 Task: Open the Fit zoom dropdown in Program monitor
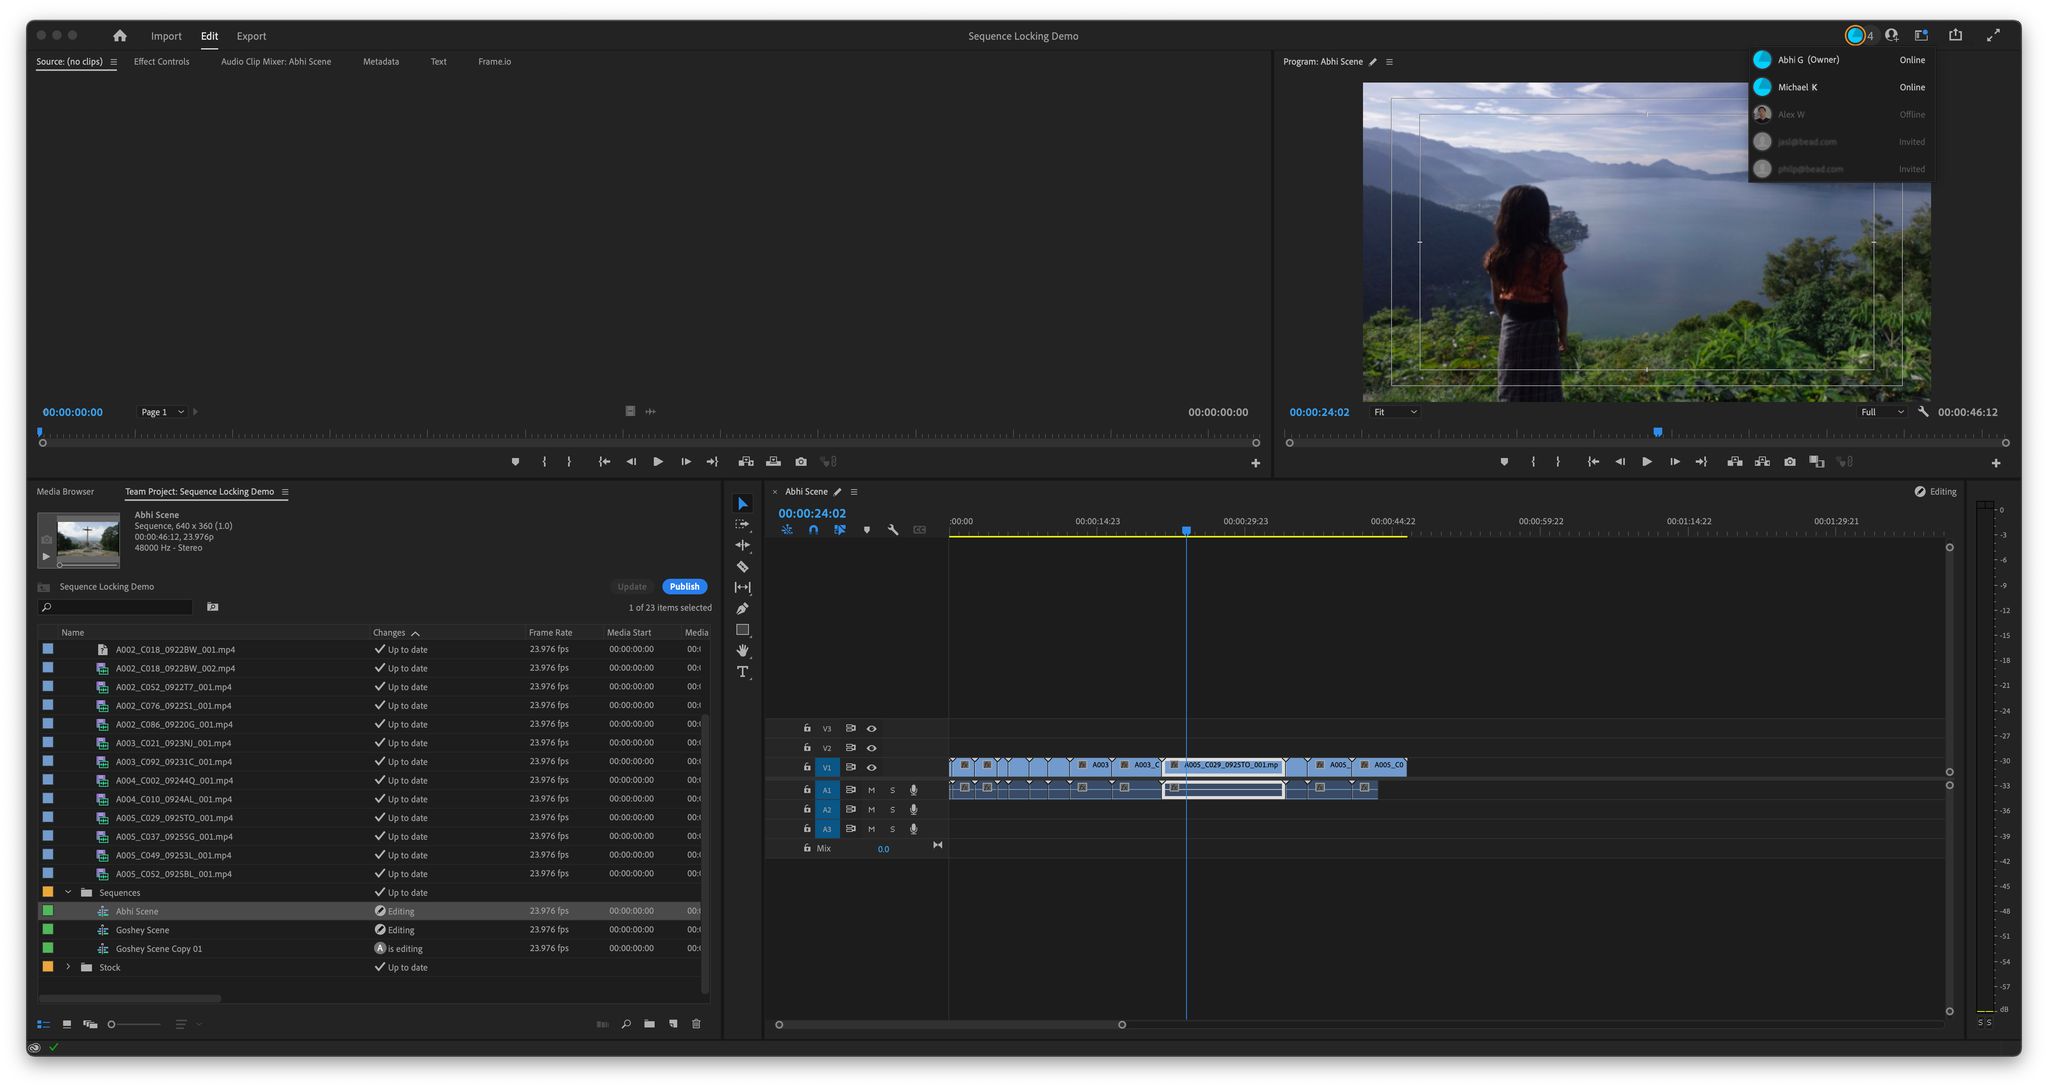point(1394,411)
